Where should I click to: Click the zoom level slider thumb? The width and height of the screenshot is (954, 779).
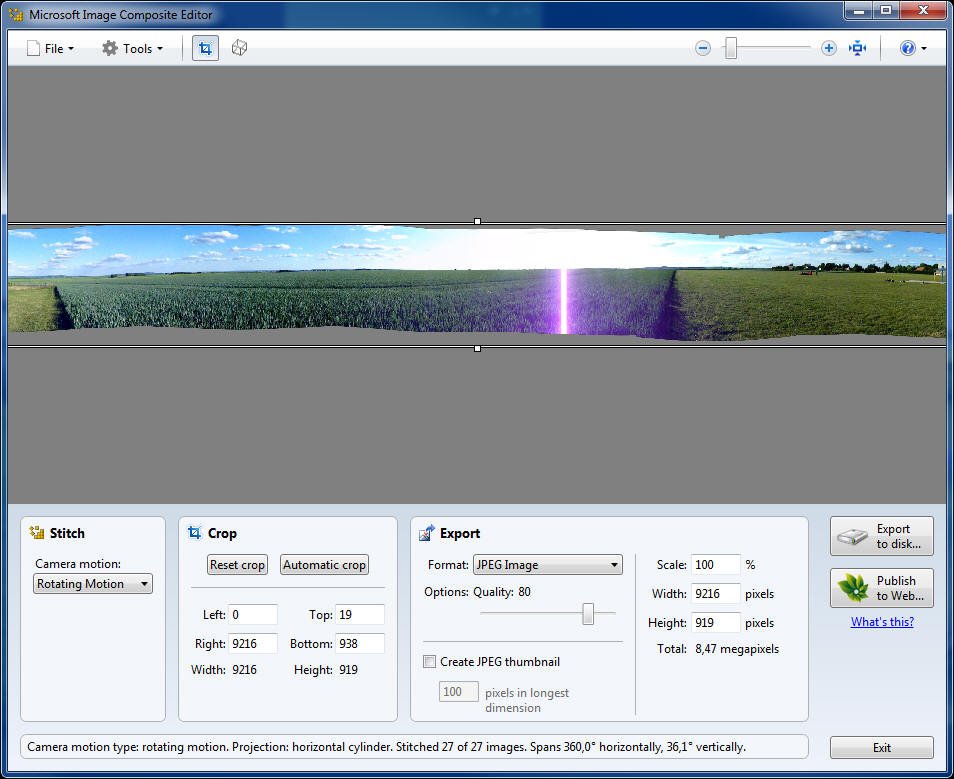point(731,48)
